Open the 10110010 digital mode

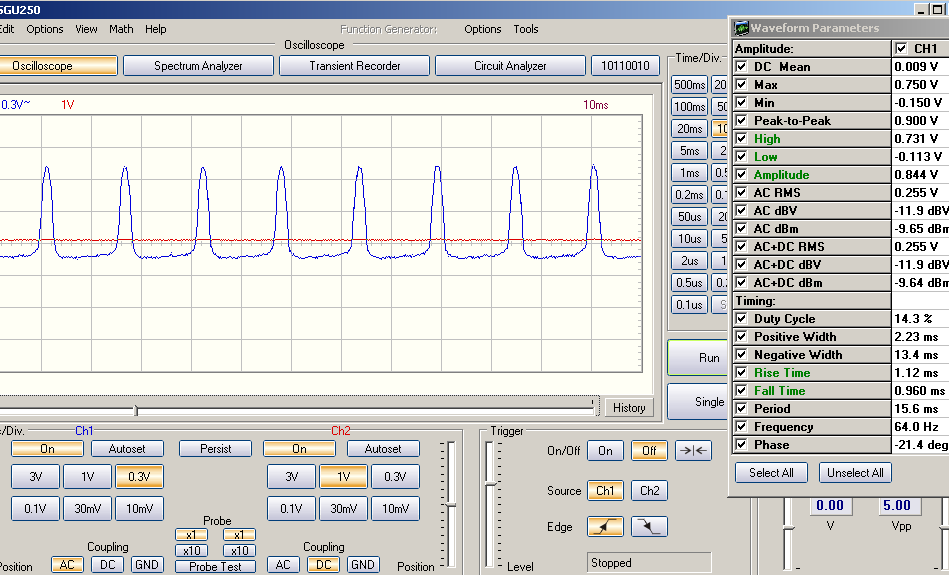coord(625,66)
